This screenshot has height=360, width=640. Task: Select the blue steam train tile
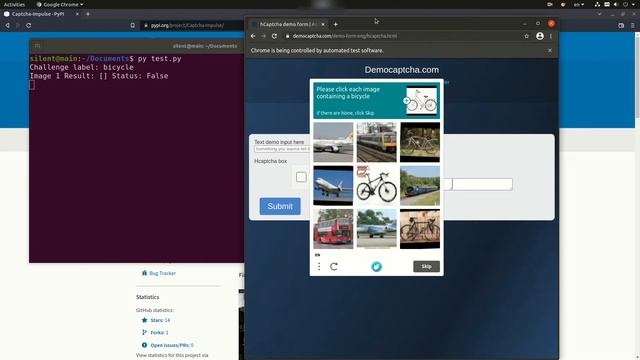420,185
